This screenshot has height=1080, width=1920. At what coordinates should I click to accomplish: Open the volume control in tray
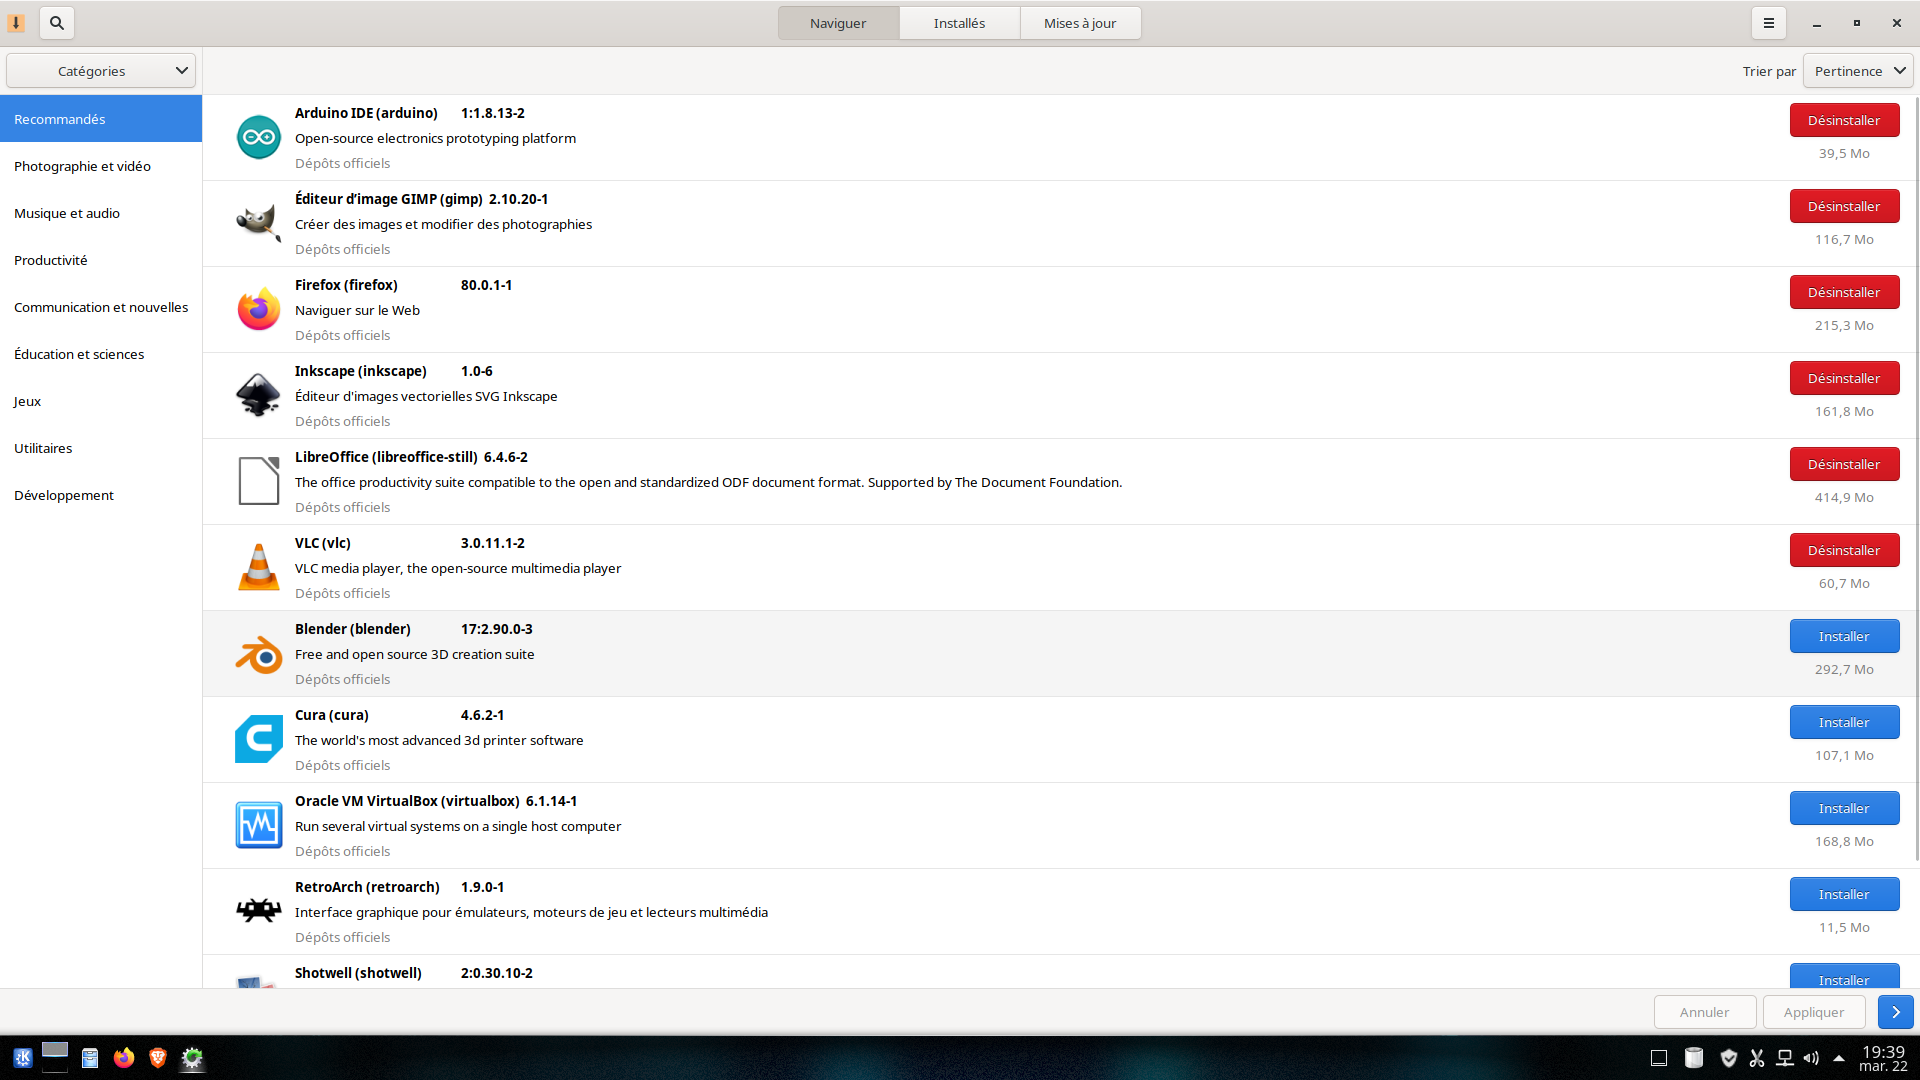pos(1811,1058)
